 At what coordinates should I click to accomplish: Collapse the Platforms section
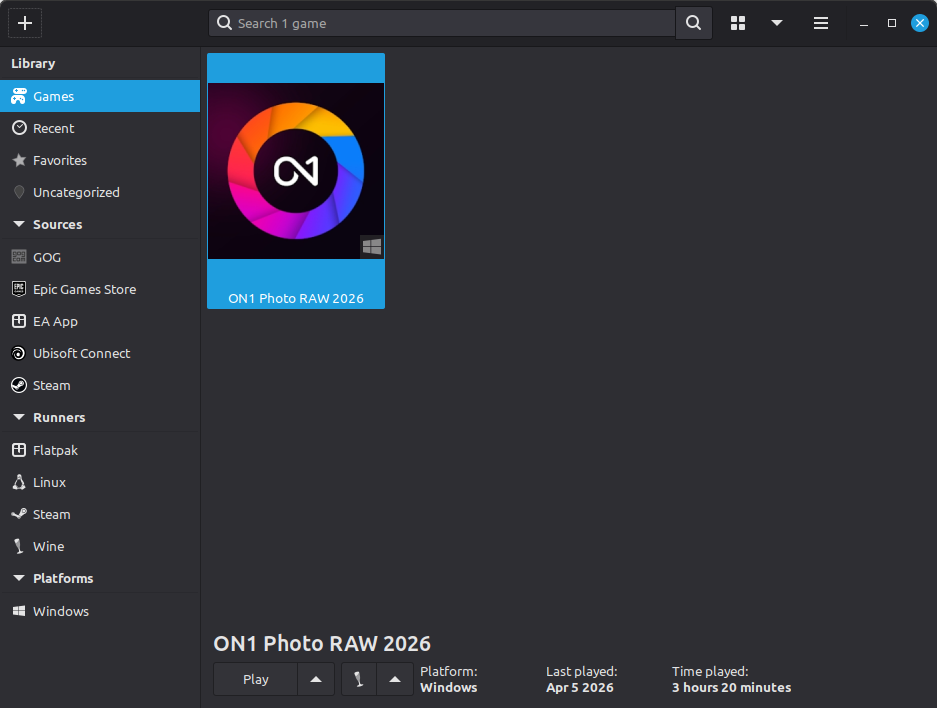pos(16,578)
